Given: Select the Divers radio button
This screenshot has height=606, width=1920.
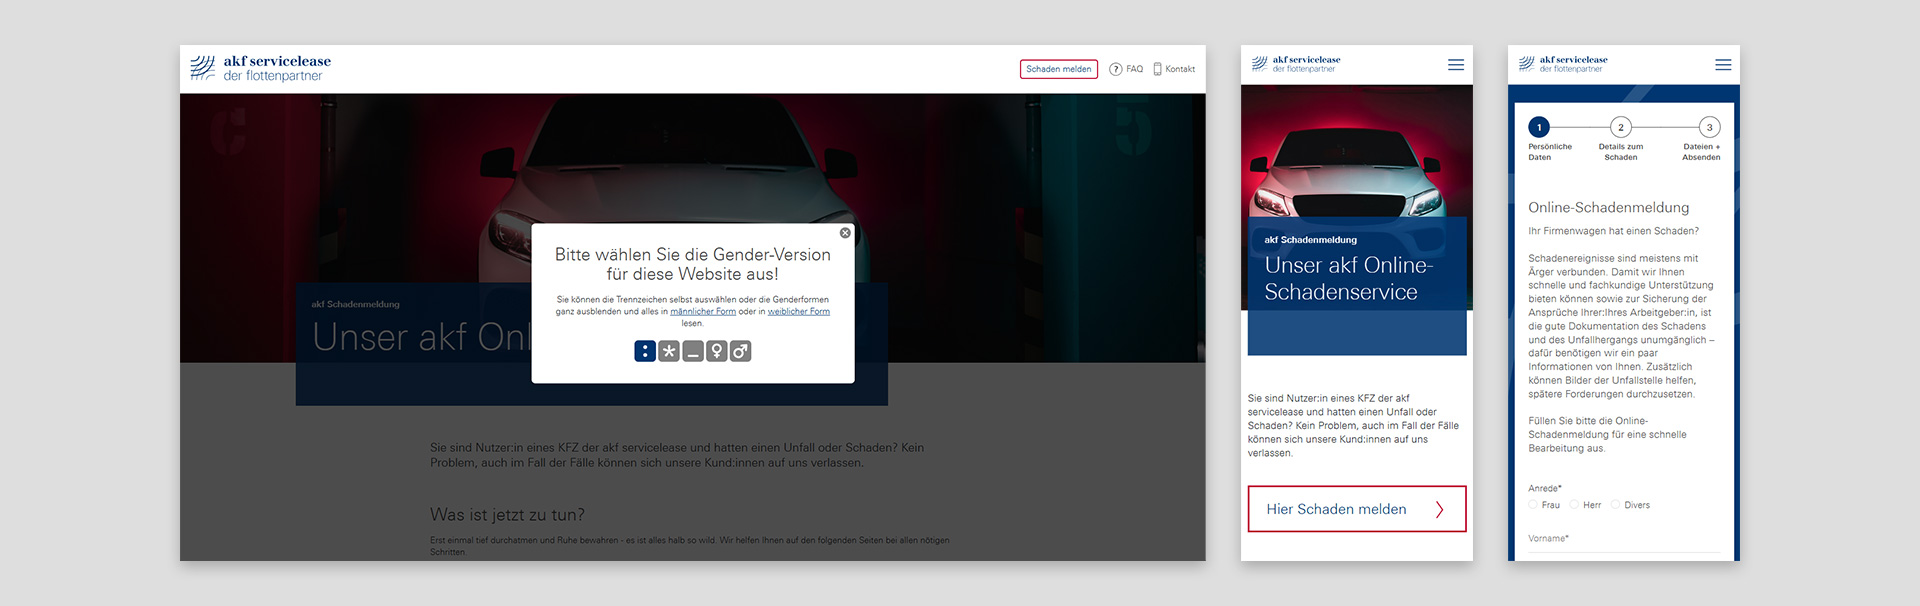Looking at the screenshot, I should click(x=1616, y=505).
